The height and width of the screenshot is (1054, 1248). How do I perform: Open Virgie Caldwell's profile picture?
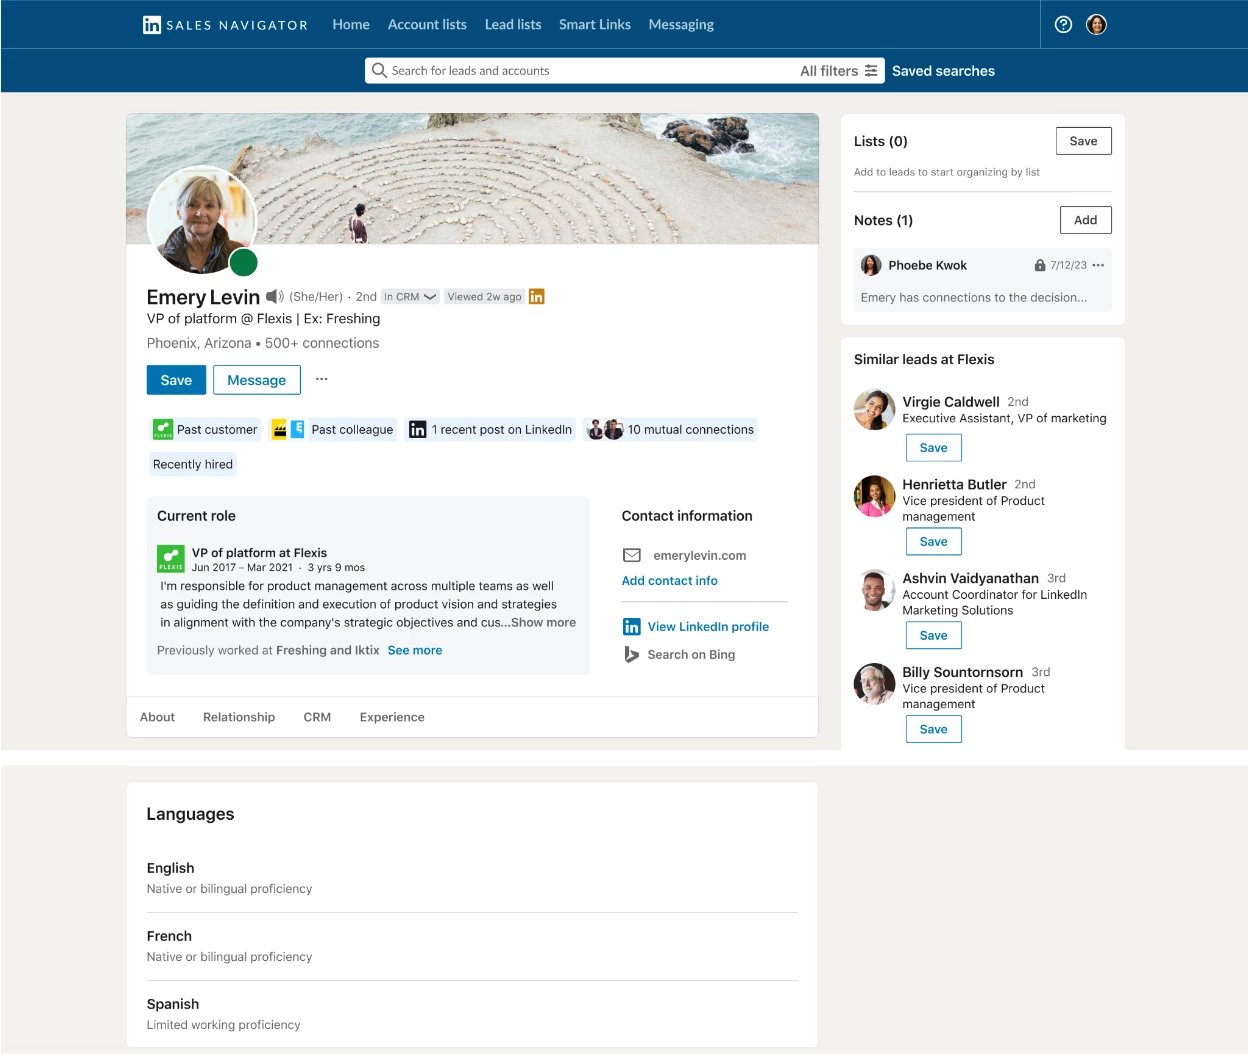pos(874,410)
